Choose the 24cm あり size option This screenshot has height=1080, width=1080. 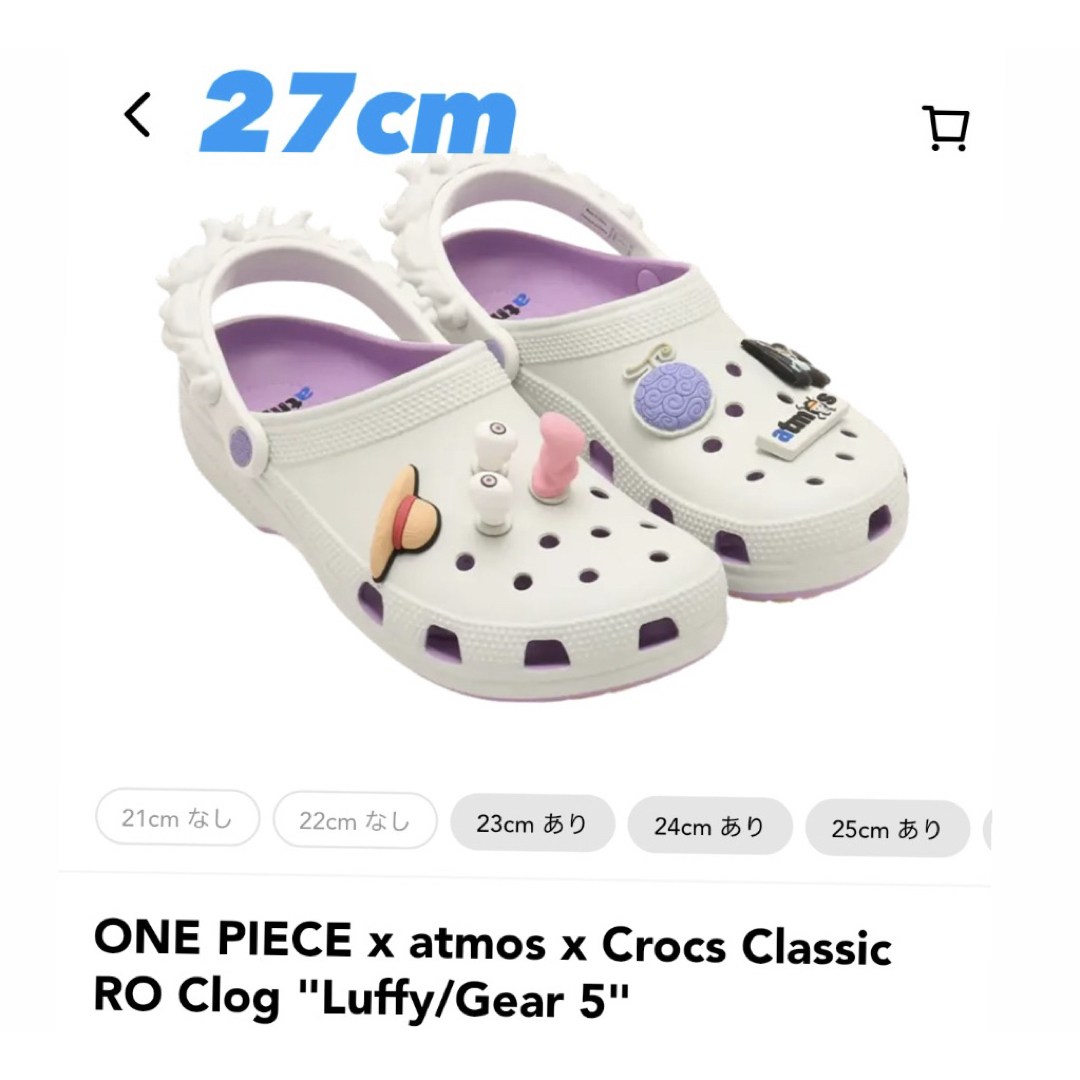coord(710,826)
